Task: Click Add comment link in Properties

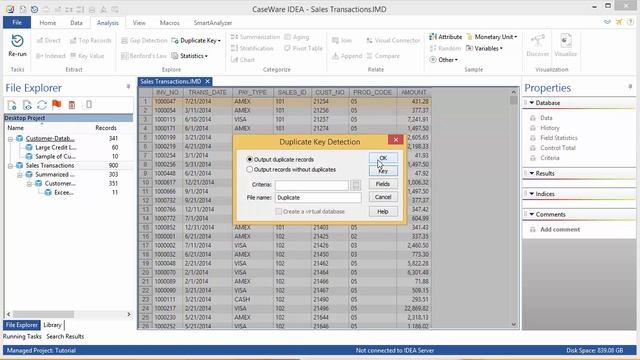Action: [x=560, y=229]
